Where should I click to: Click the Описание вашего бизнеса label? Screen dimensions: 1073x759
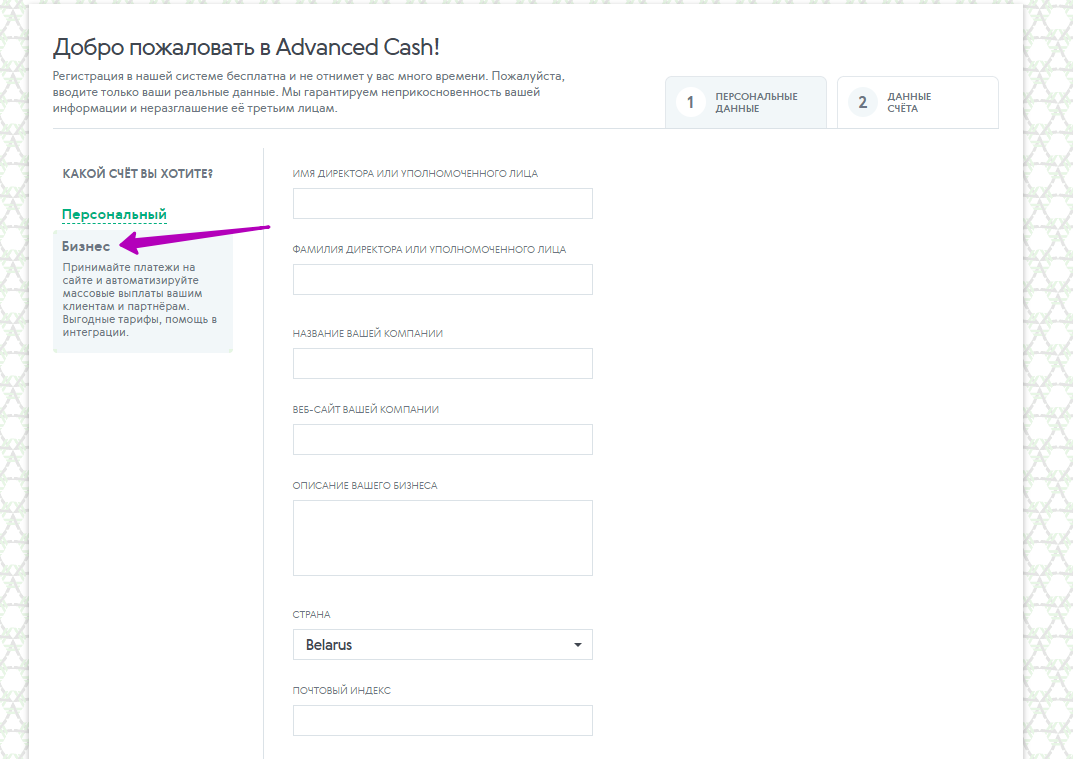364,485
